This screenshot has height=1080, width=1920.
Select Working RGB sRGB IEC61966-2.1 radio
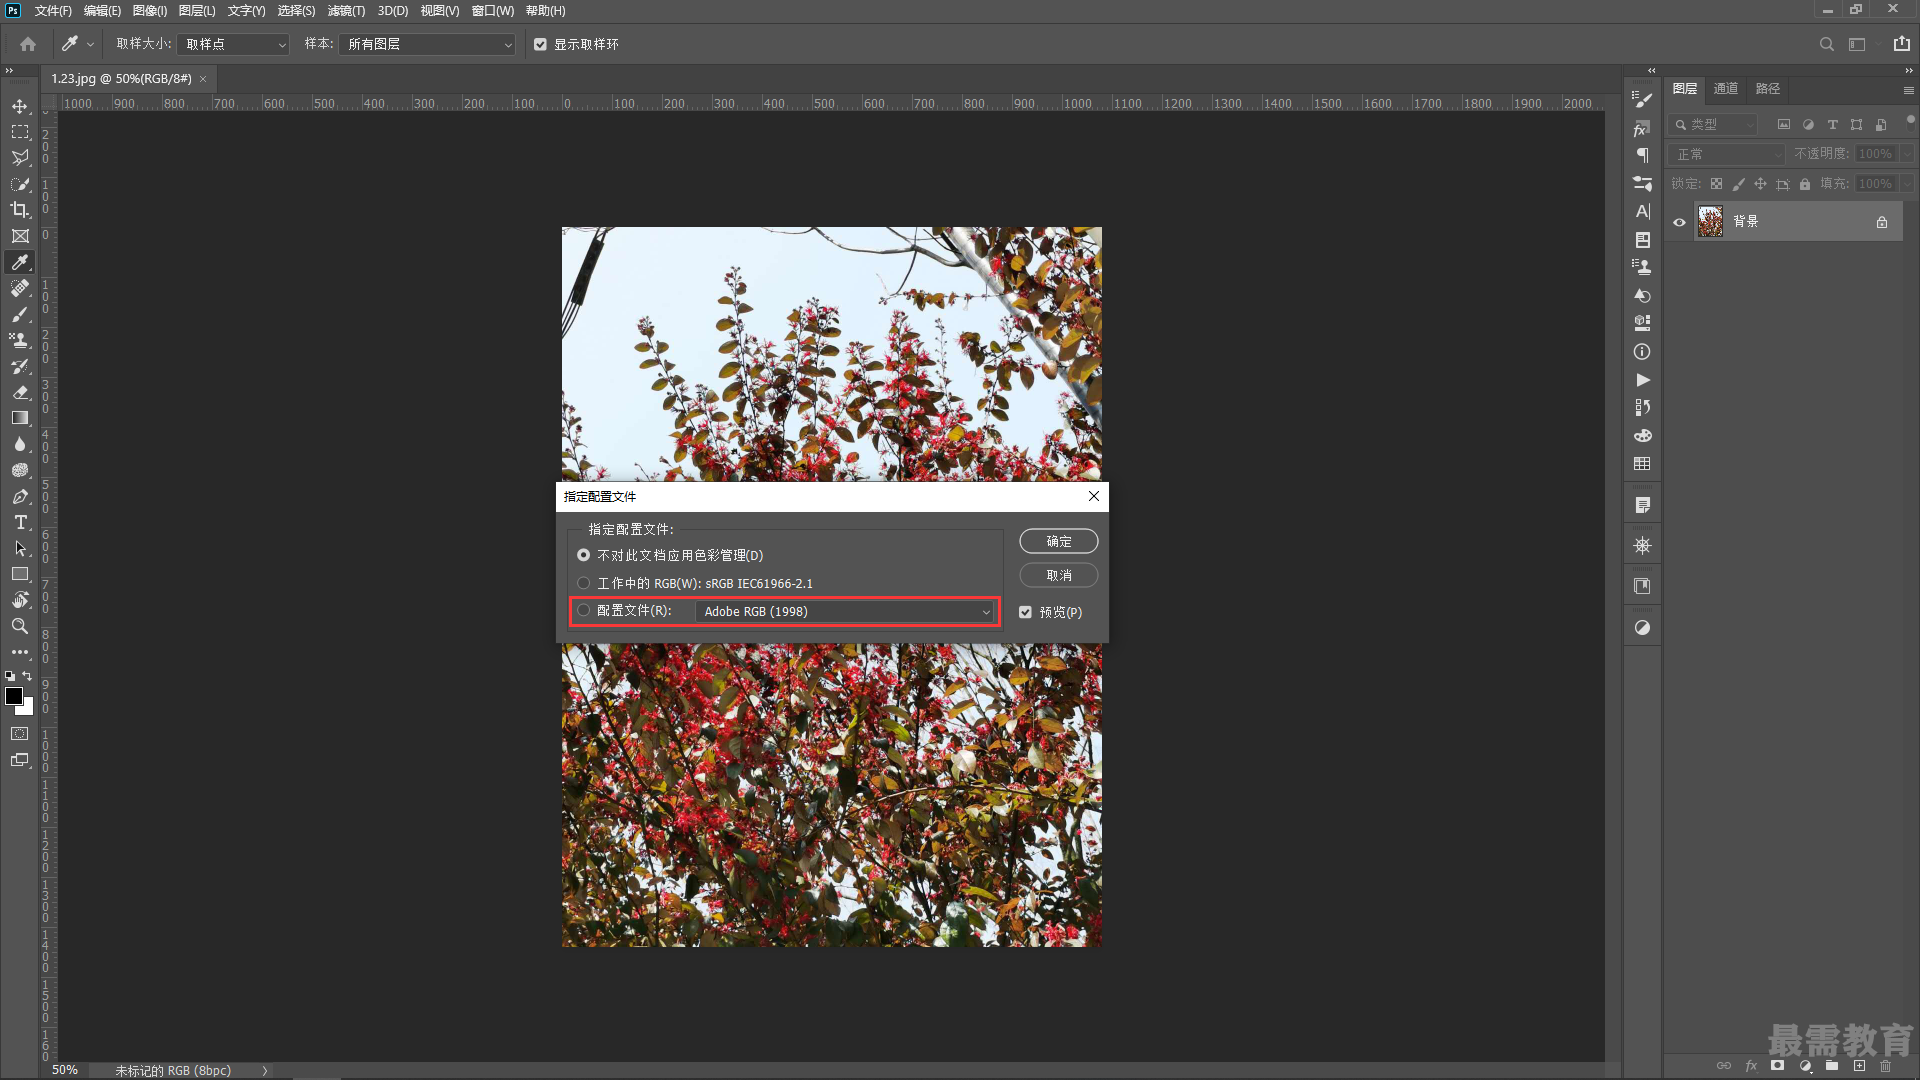(584, 583)
